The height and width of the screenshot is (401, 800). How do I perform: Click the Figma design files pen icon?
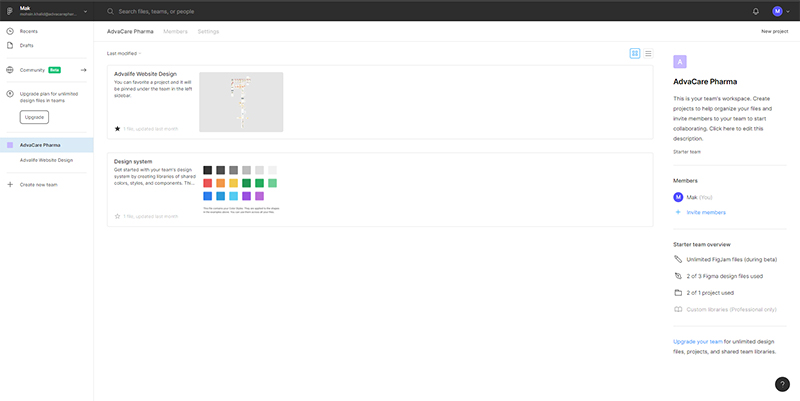[x=678, y=276]
